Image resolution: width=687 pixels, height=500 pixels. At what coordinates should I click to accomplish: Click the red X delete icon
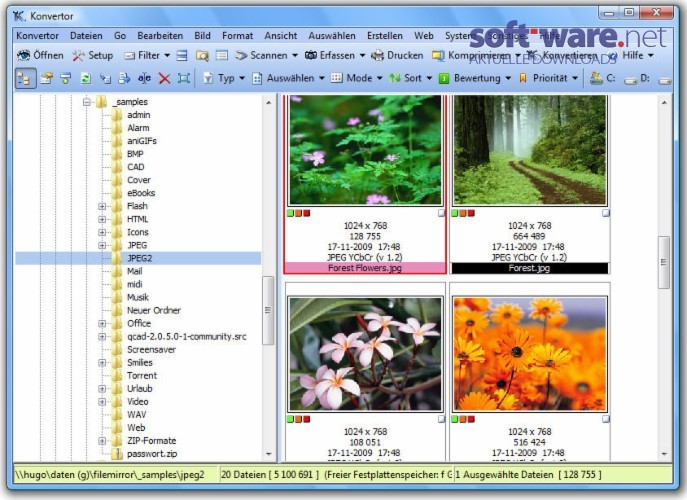164,78
